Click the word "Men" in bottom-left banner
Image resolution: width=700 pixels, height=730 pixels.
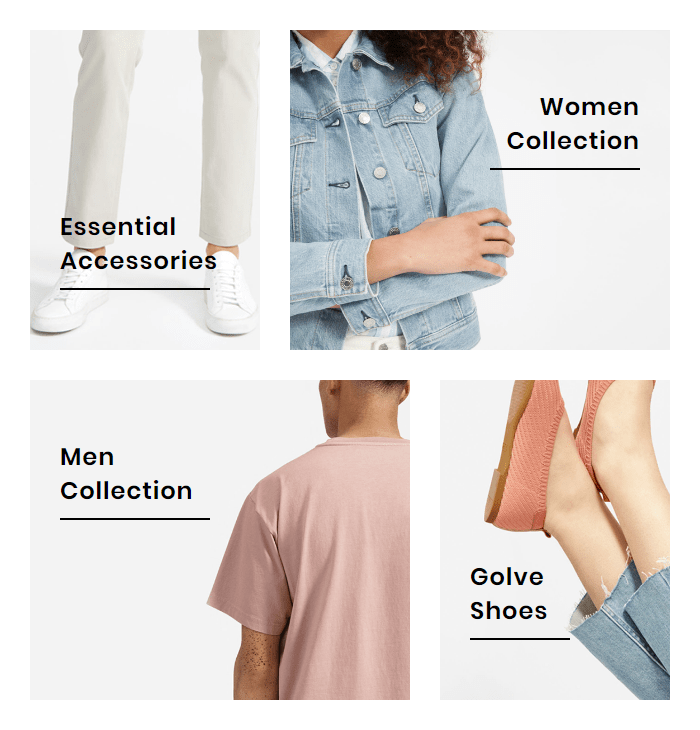[87, 457]
